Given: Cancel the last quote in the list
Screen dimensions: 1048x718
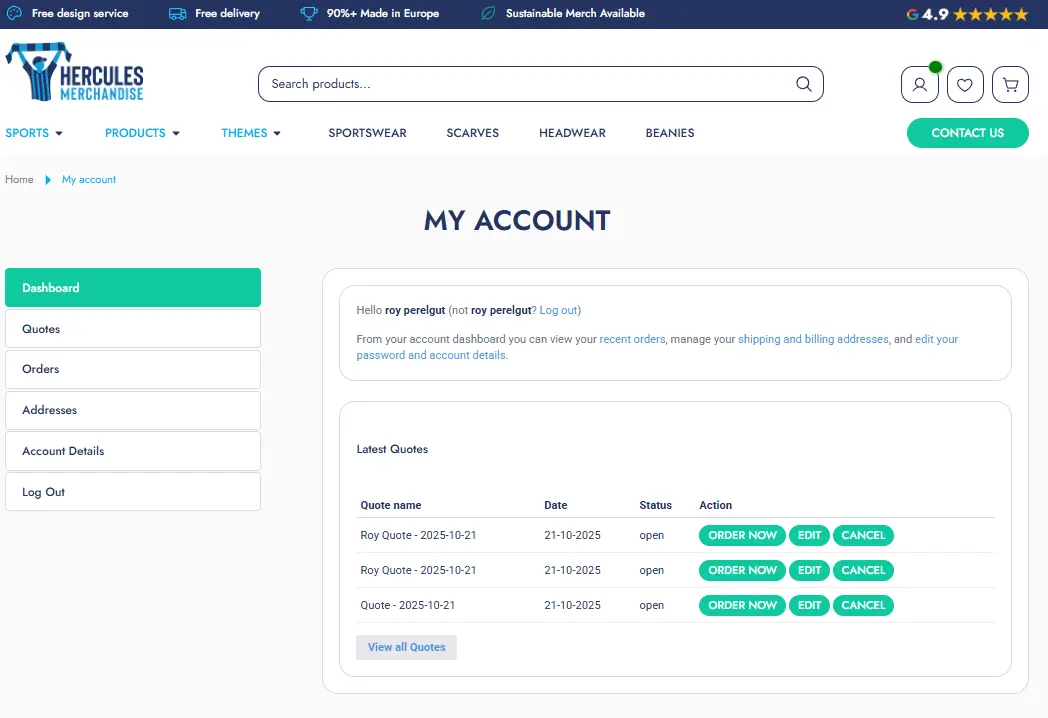Looking at the screenshot, I should (x=863, y=605).
